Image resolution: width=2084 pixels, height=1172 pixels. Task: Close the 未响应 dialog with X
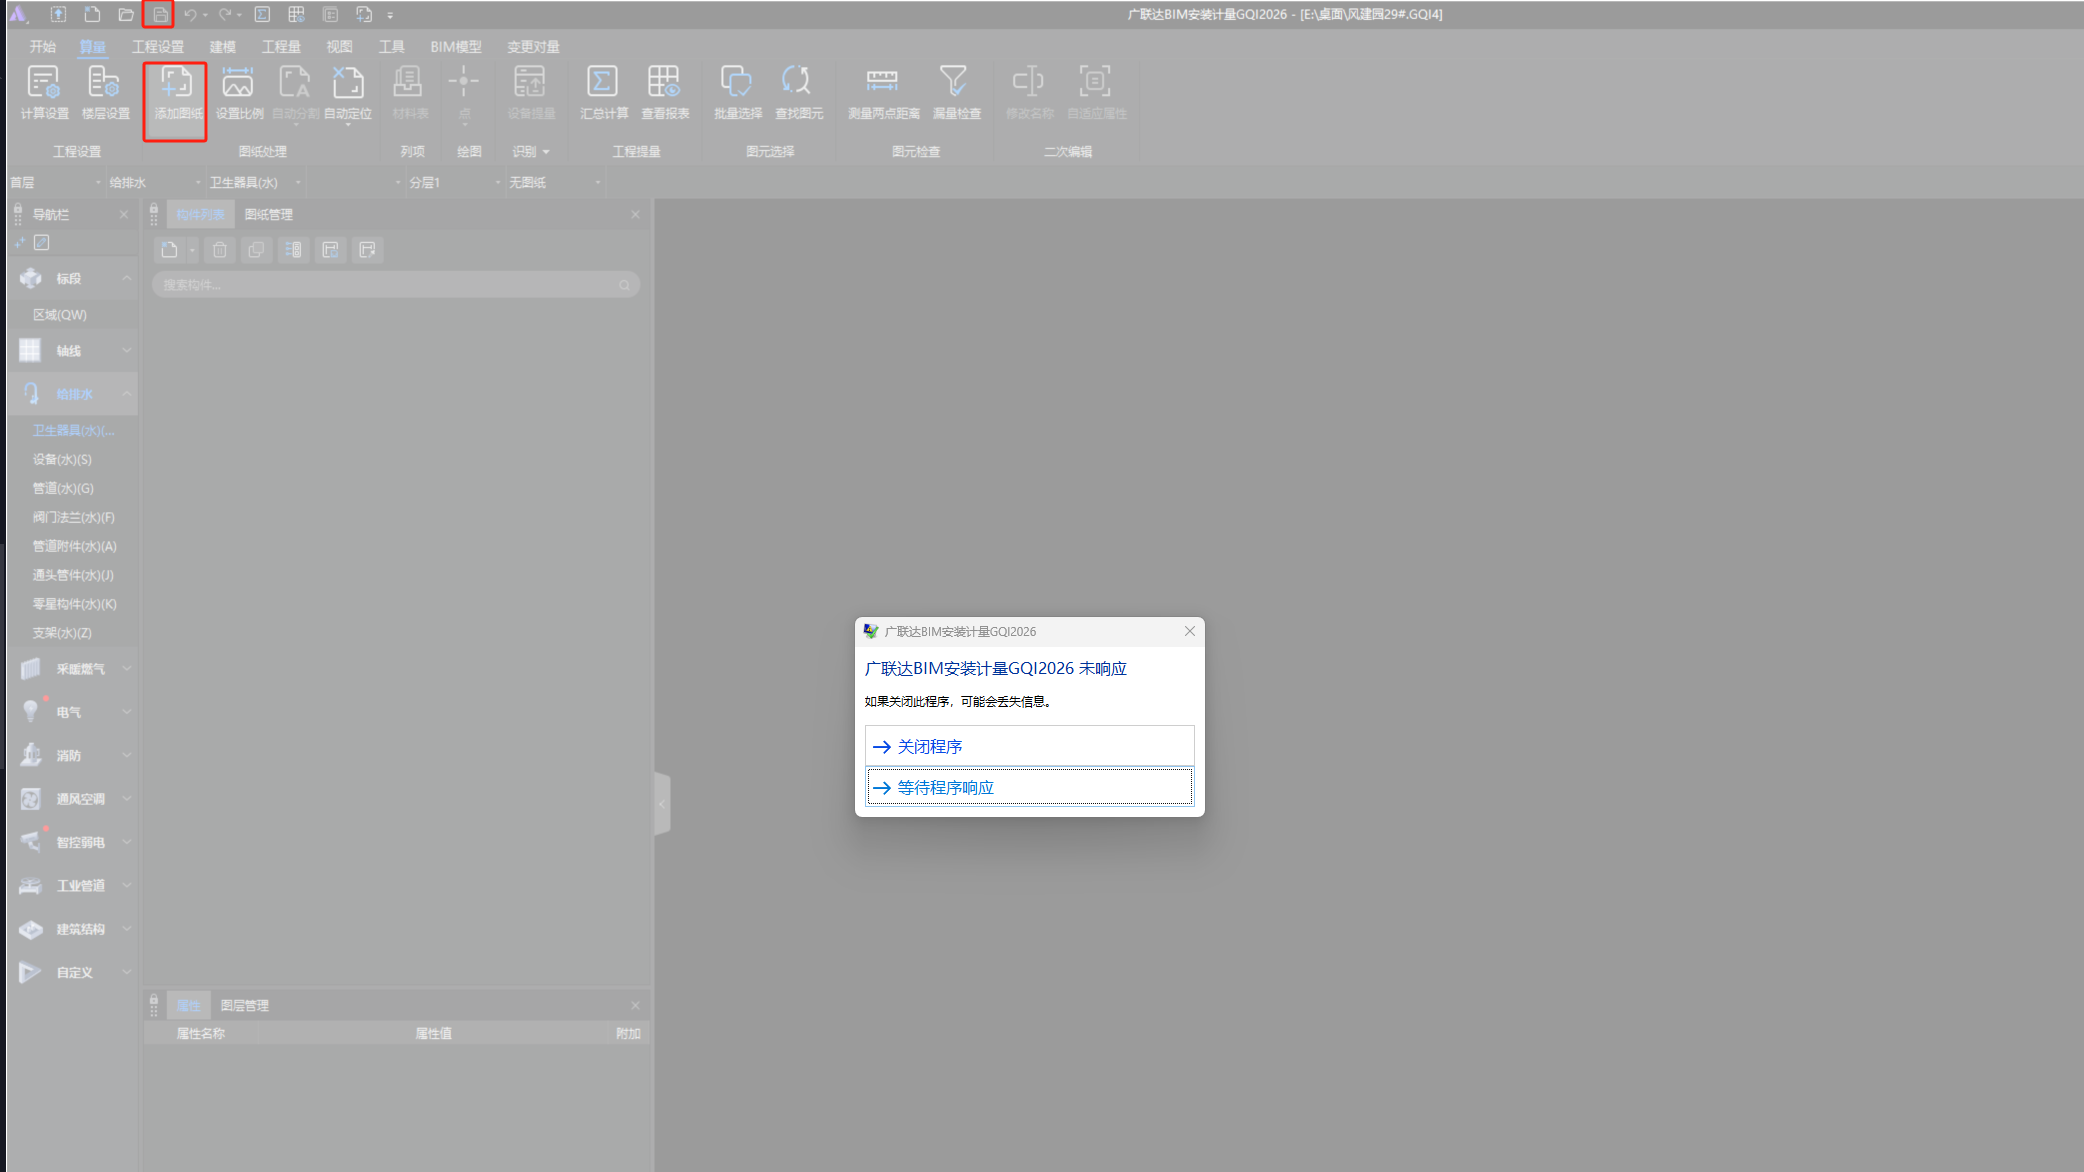point(1189,631)
